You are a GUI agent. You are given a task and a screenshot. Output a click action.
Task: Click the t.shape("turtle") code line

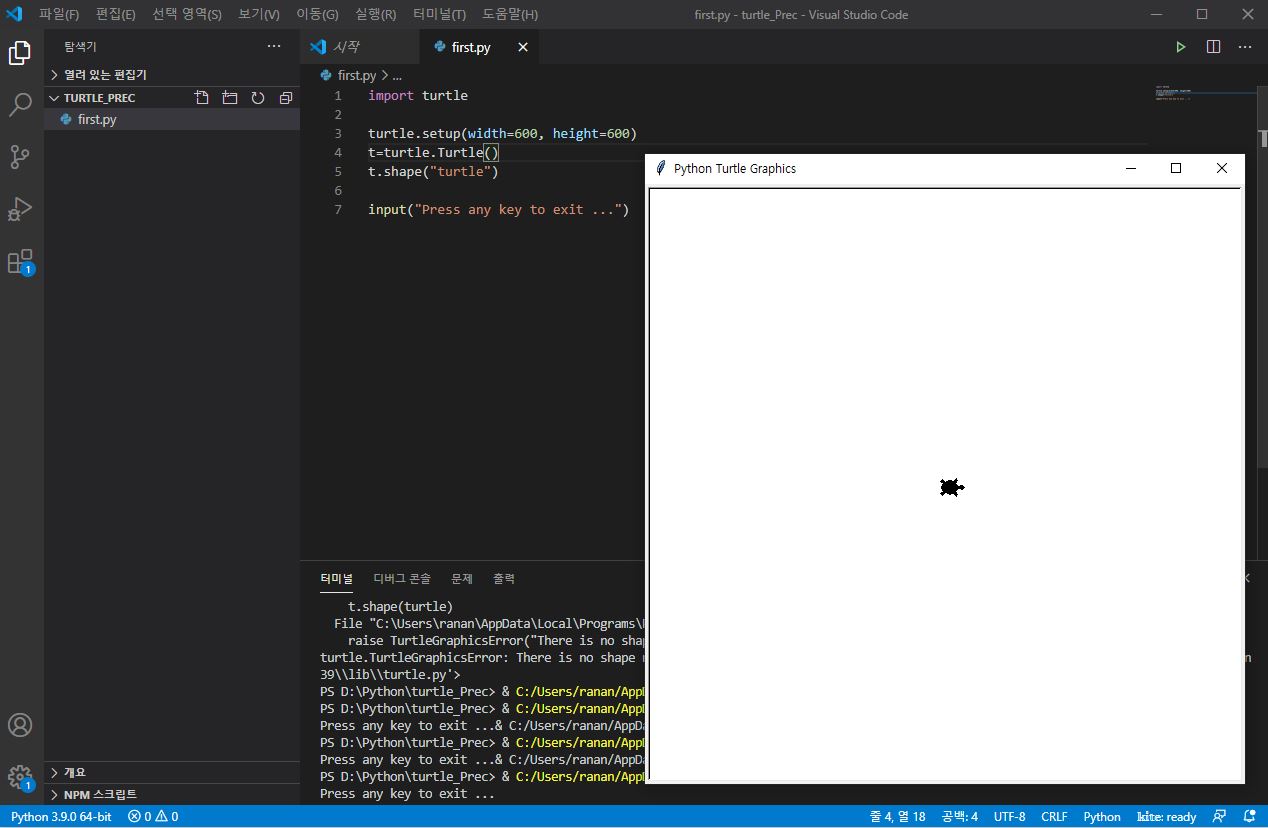[x=433, y=171]
